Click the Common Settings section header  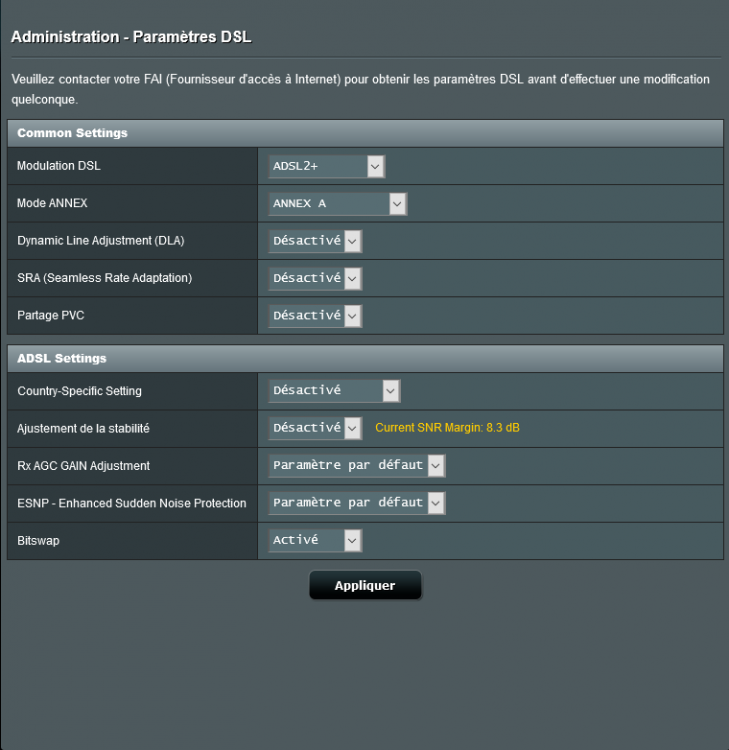72,133
